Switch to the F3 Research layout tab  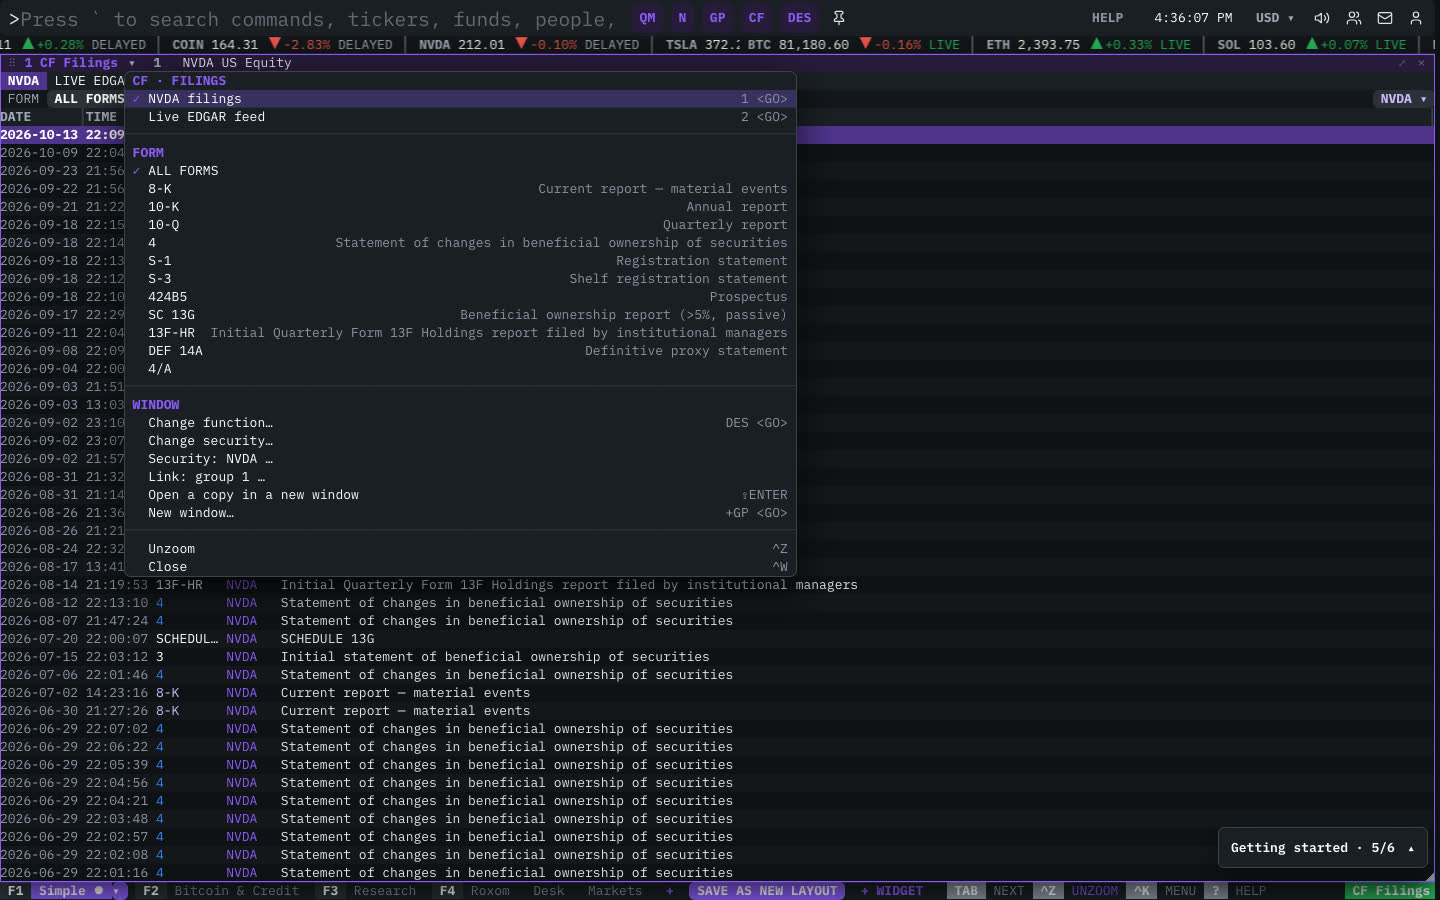click(x=369, y=891)
